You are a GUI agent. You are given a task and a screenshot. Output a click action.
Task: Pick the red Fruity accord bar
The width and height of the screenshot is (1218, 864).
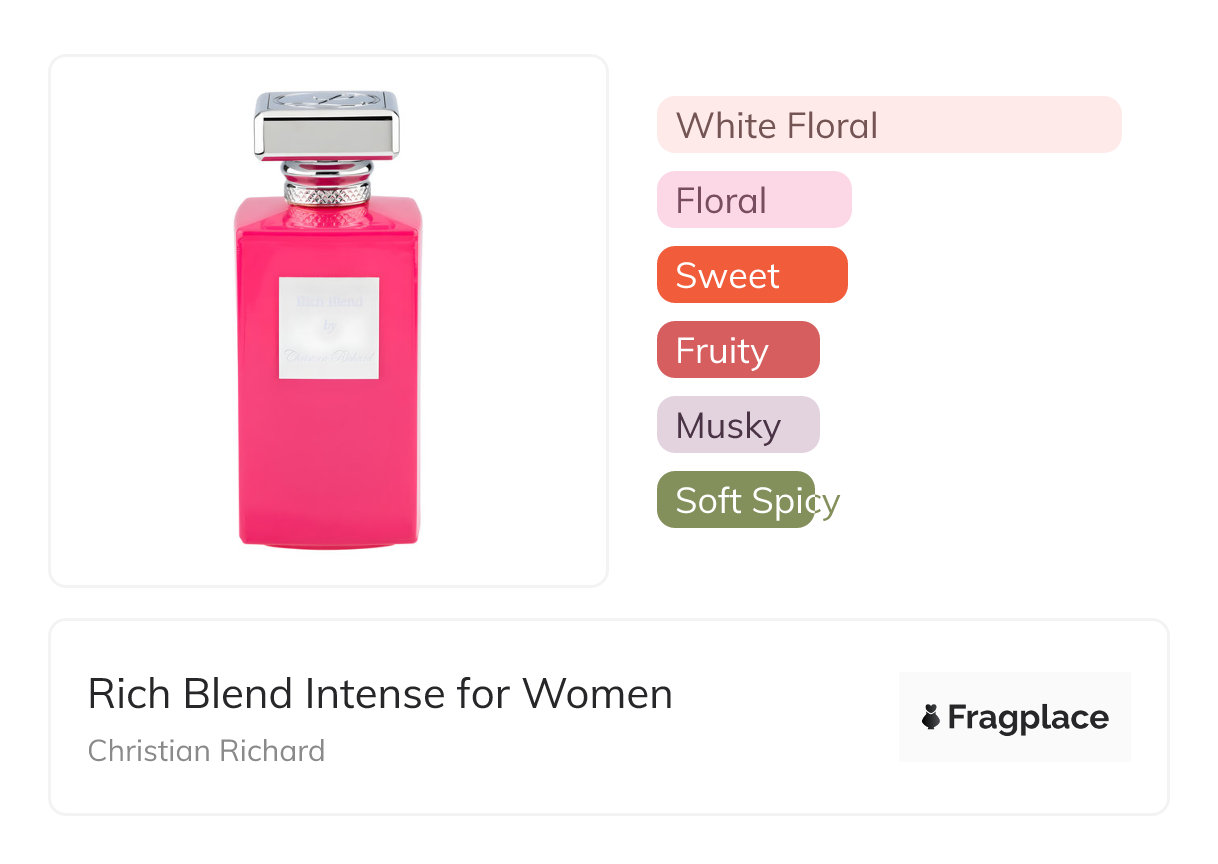(x=737, y=350)
